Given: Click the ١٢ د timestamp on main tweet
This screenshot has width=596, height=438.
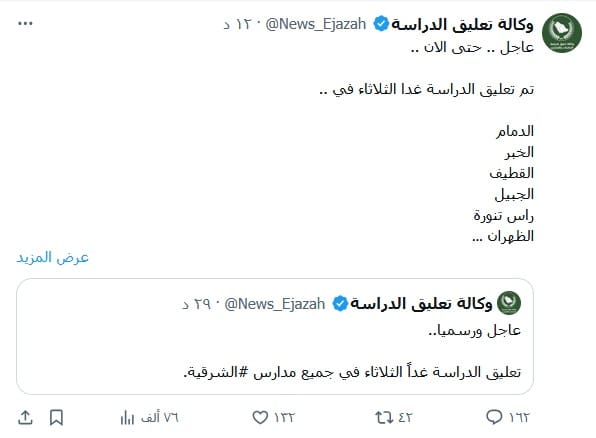Looking at the screenshot, I should tap(237, 24).
